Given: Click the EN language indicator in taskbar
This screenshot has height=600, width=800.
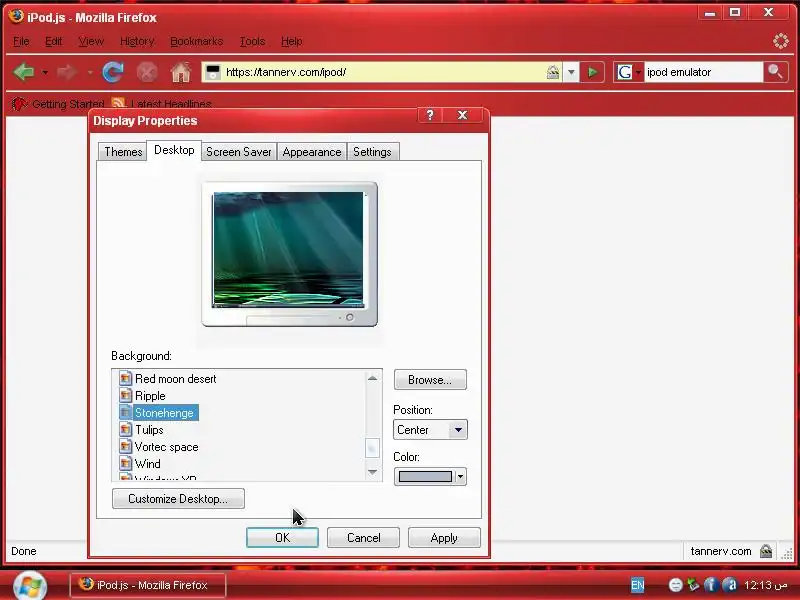Looking at the screenshot, I should point(638,585).
